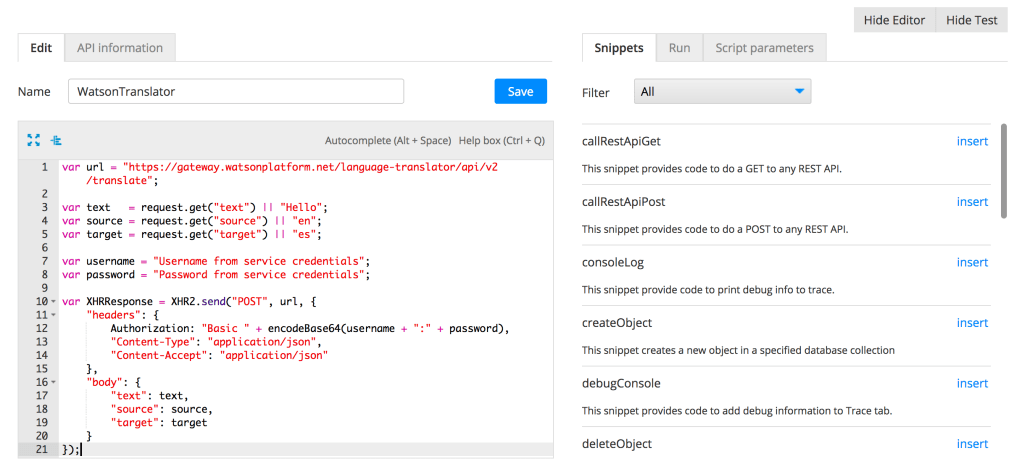
Task: Click the description of createObject snippet
Action: pos(738,350)
